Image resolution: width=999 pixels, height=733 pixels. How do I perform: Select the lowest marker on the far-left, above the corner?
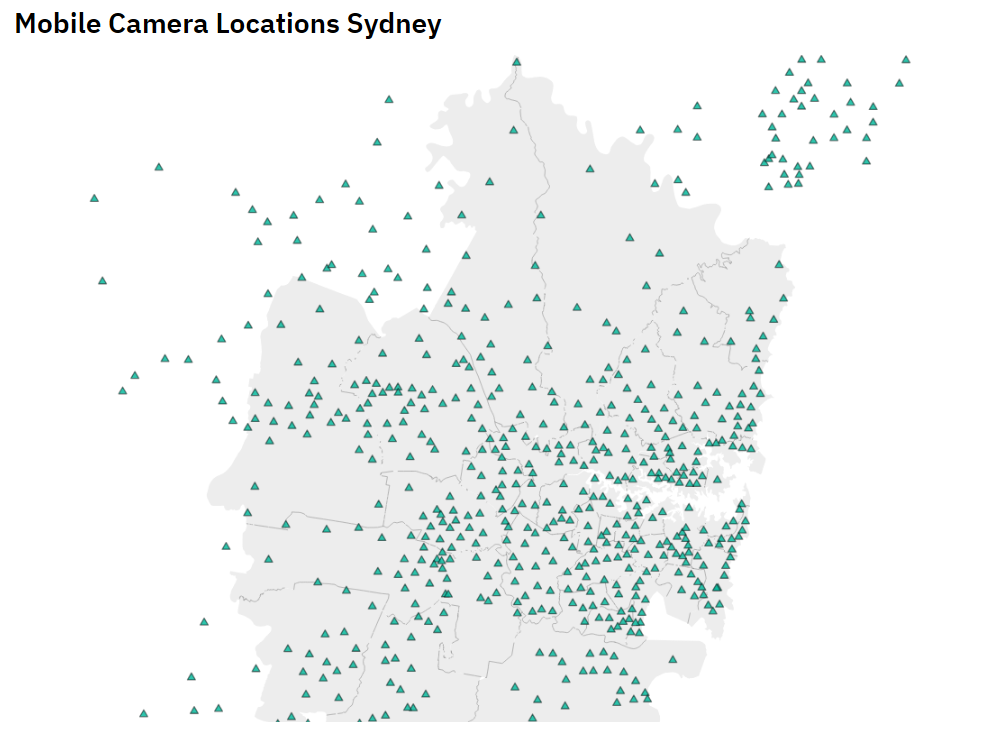(x=192, y=677)
